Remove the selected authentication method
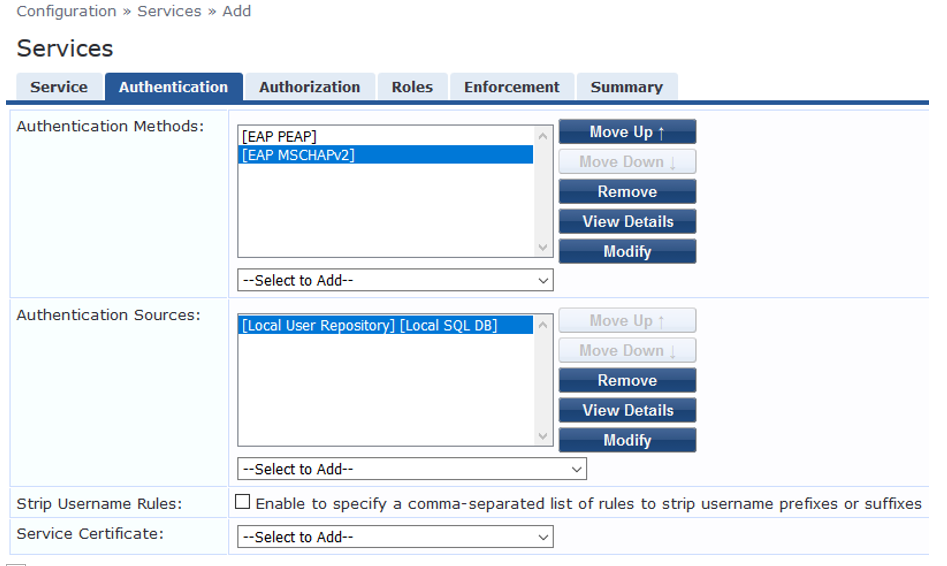947x566 pixels. coord(627,192)
